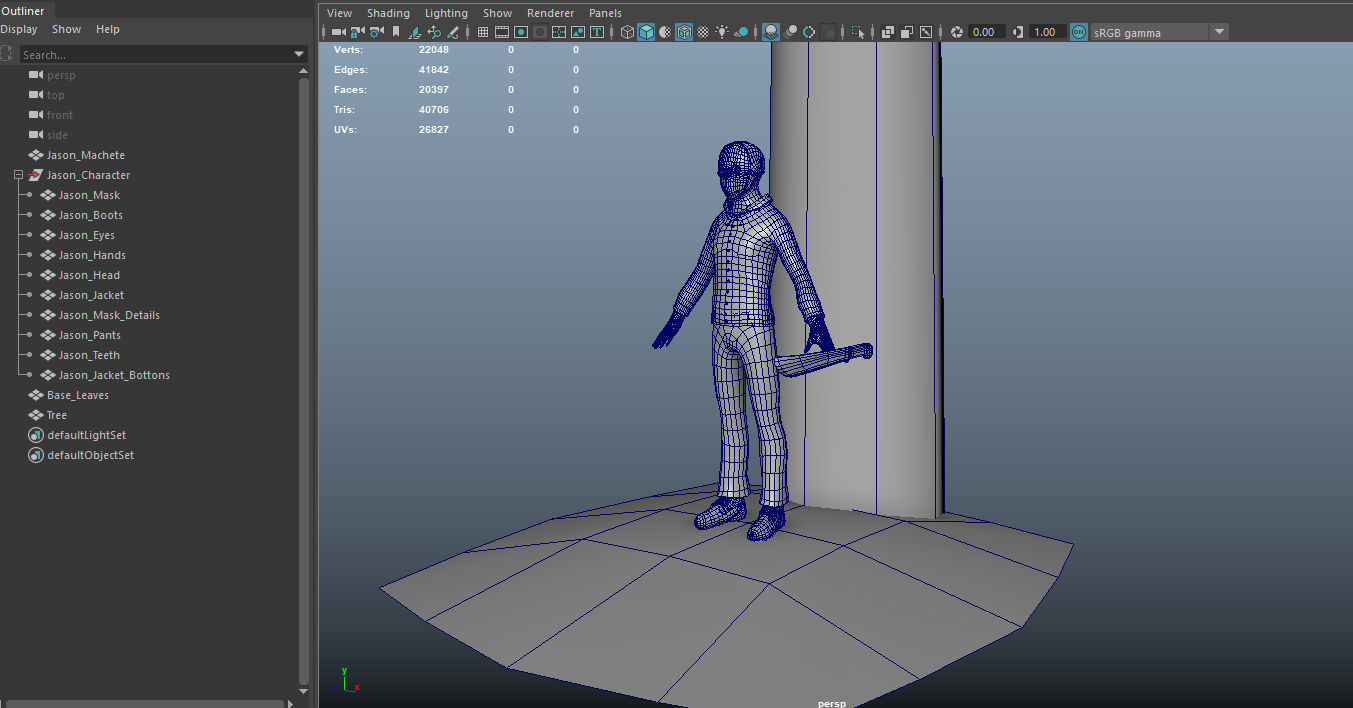Open the Outliner search filter dropdown arrow
The width and height of the screenshot is (1353, 708).
click(299, 54)
